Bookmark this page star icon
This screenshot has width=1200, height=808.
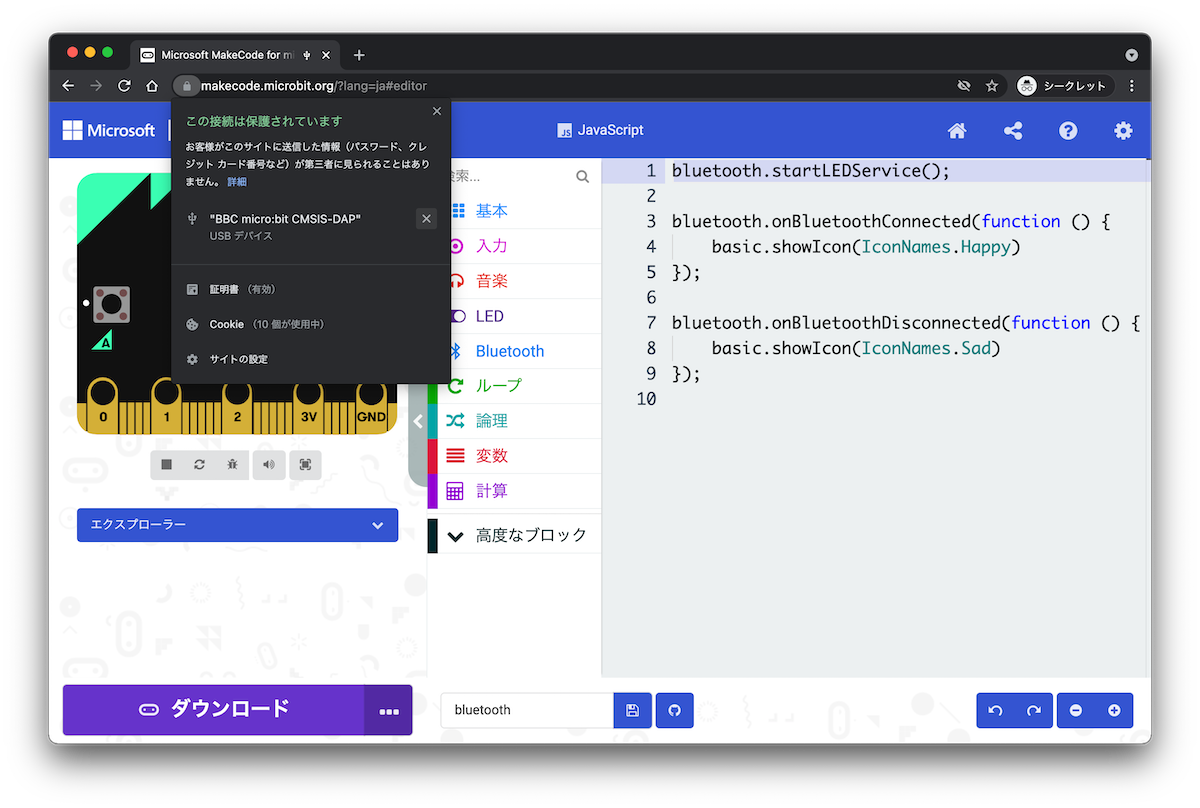[x=992, y=86]
